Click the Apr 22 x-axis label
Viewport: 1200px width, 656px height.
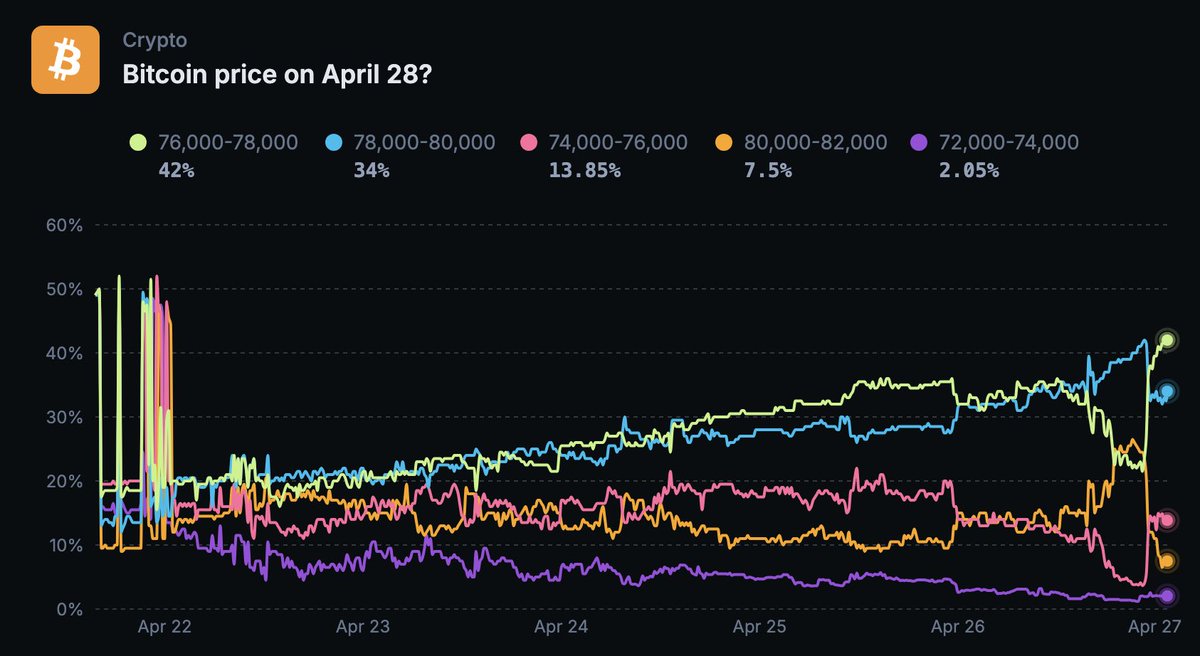tap(166, 627)
